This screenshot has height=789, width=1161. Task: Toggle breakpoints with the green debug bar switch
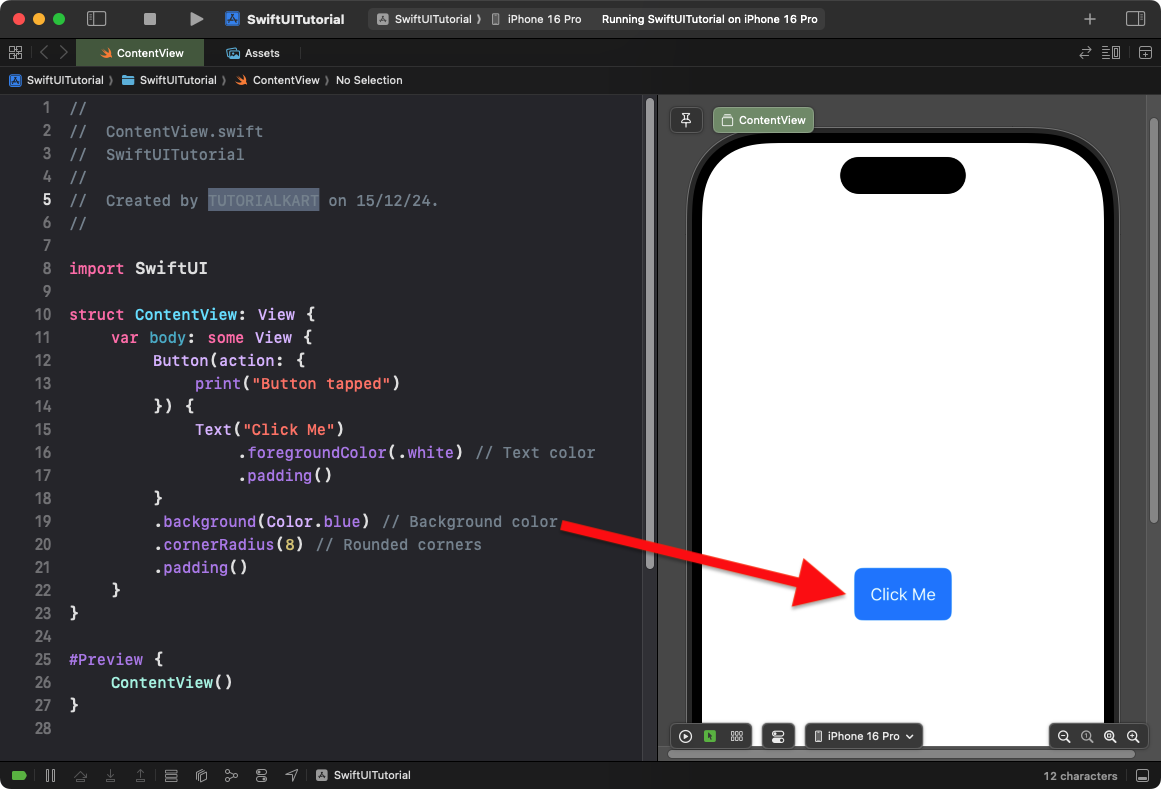(x=18, y=775)
